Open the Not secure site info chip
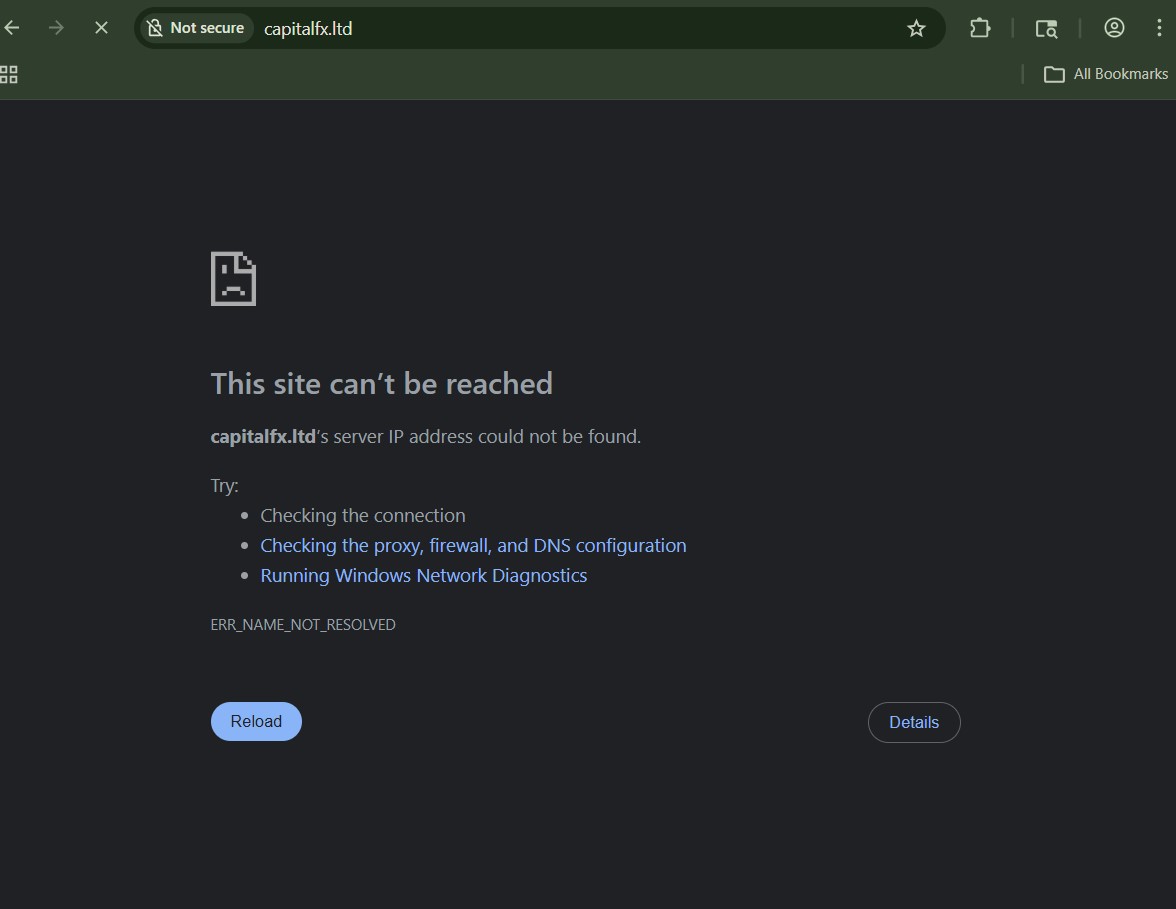 (195, 28)
